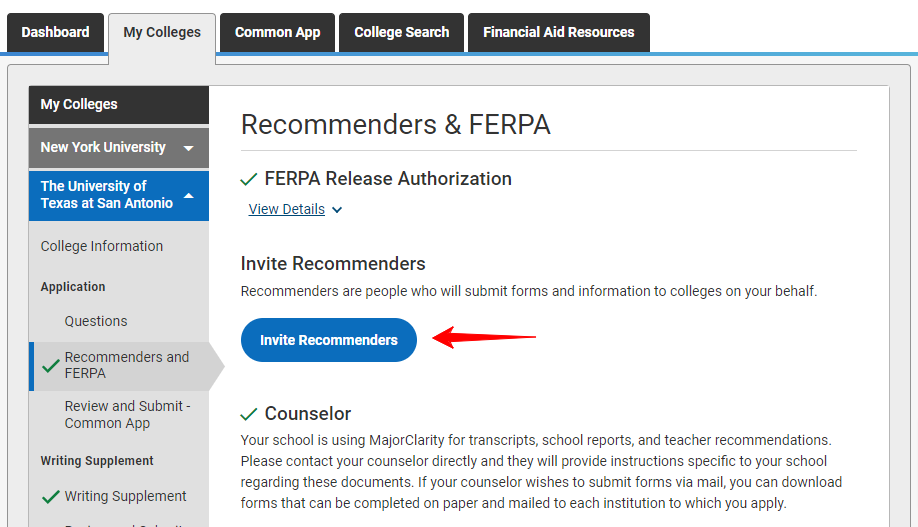The image size is (918, 527).
Task: Expand View Details chevron under FERPA
Action: (x=337, y=210)
